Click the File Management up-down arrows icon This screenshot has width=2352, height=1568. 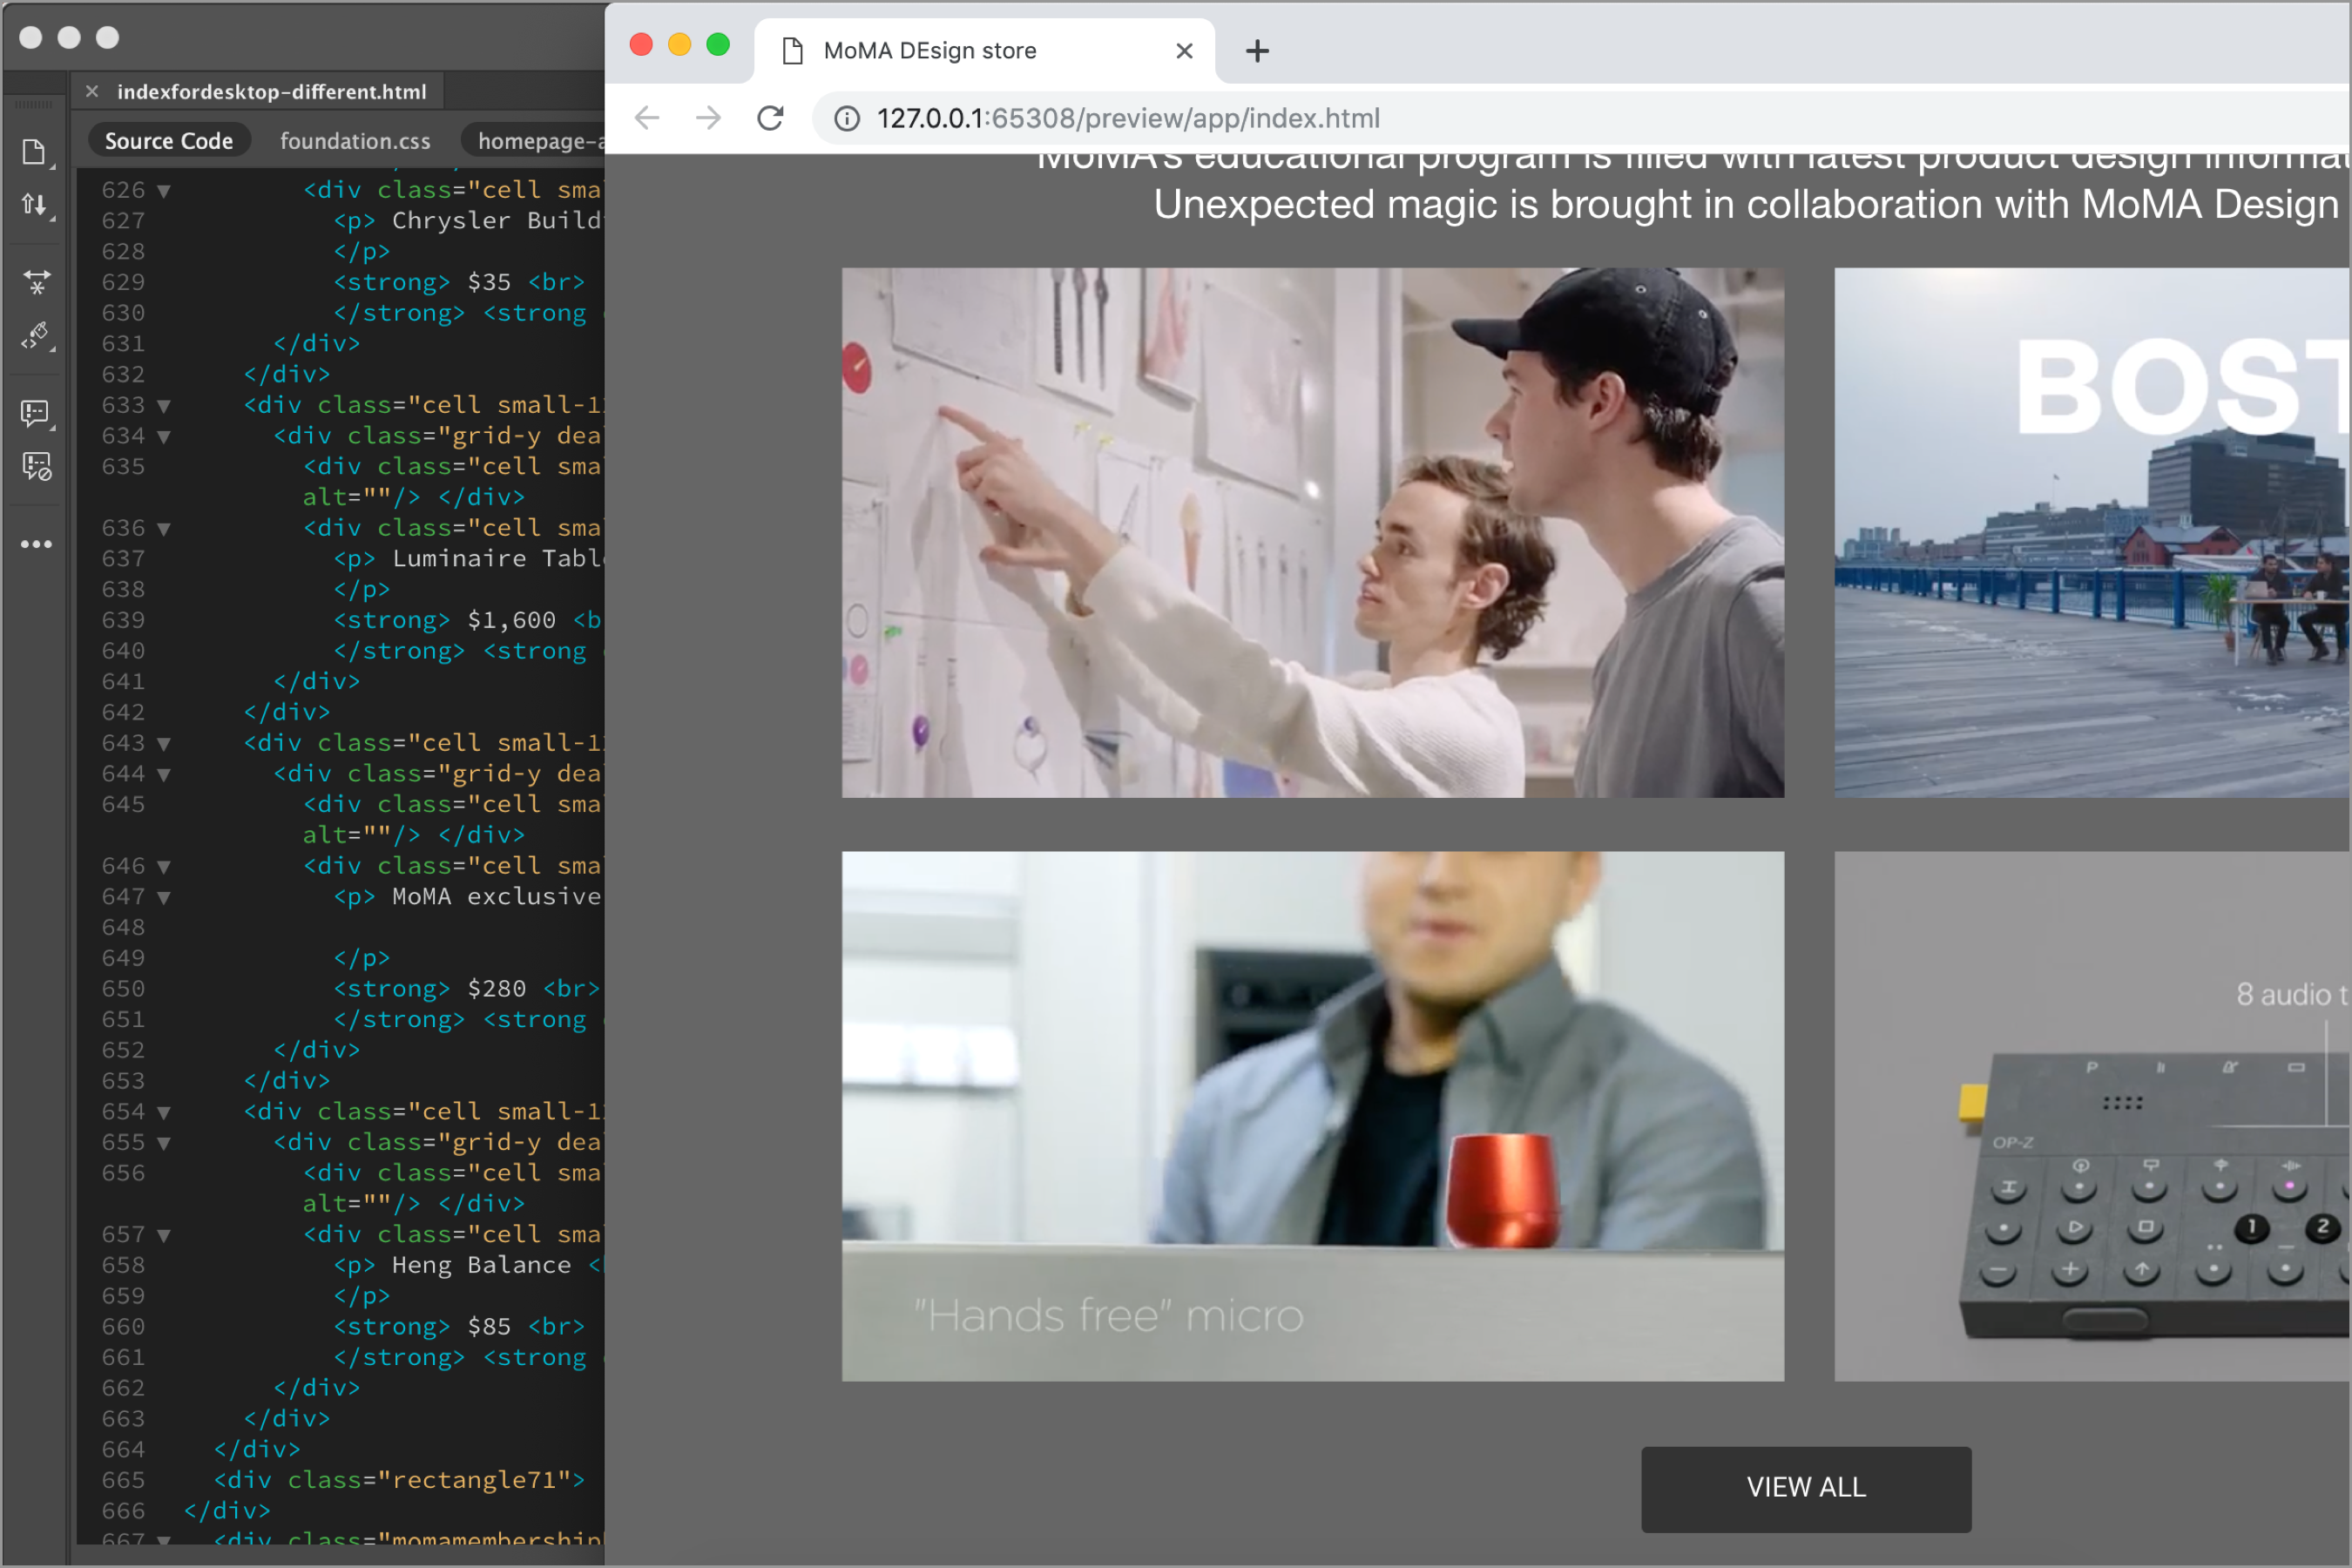point(34,205)
